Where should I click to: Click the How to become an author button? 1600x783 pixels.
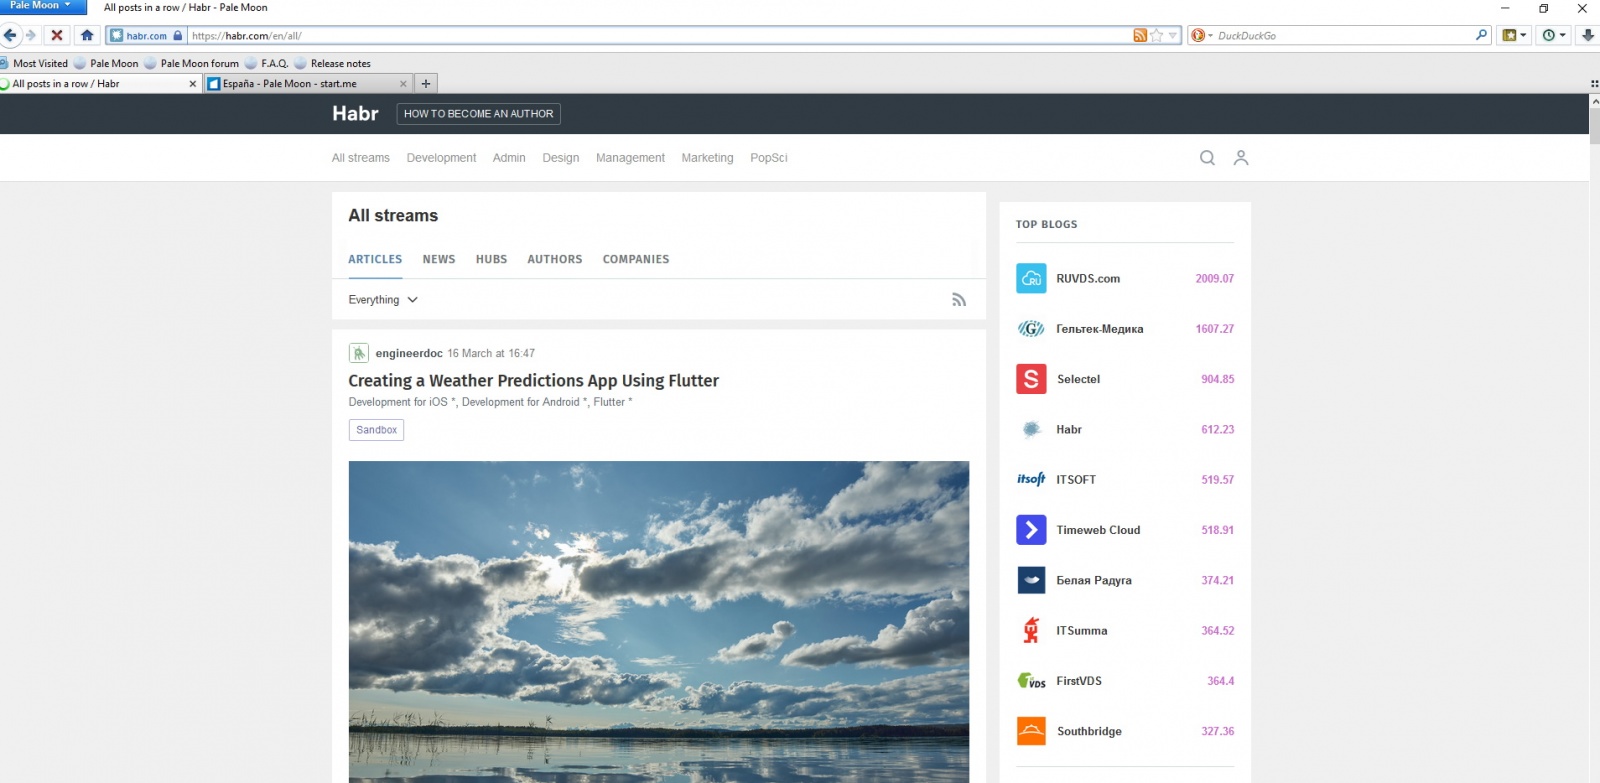(x=478, y=114)
